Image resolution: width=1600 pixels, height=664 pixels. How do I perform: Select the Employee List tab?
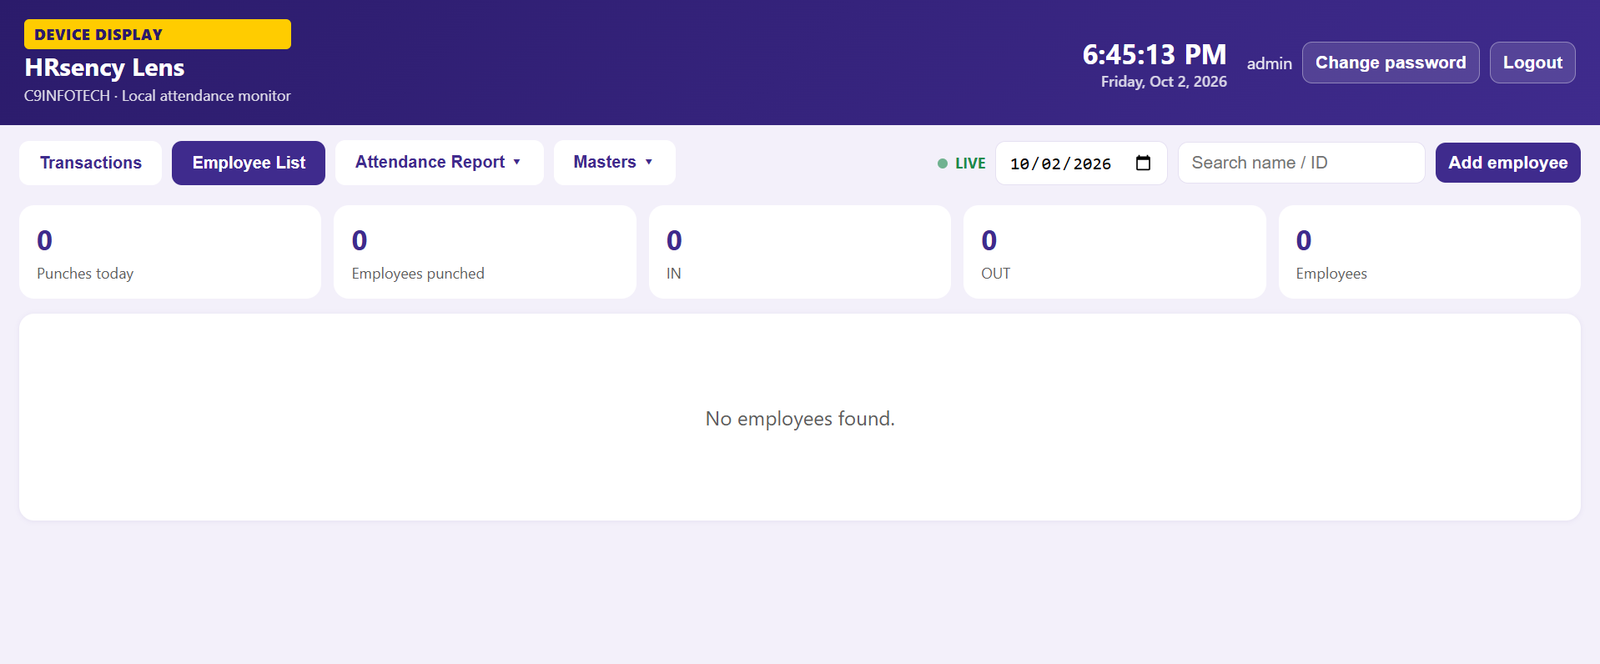[x=248, y=163]
